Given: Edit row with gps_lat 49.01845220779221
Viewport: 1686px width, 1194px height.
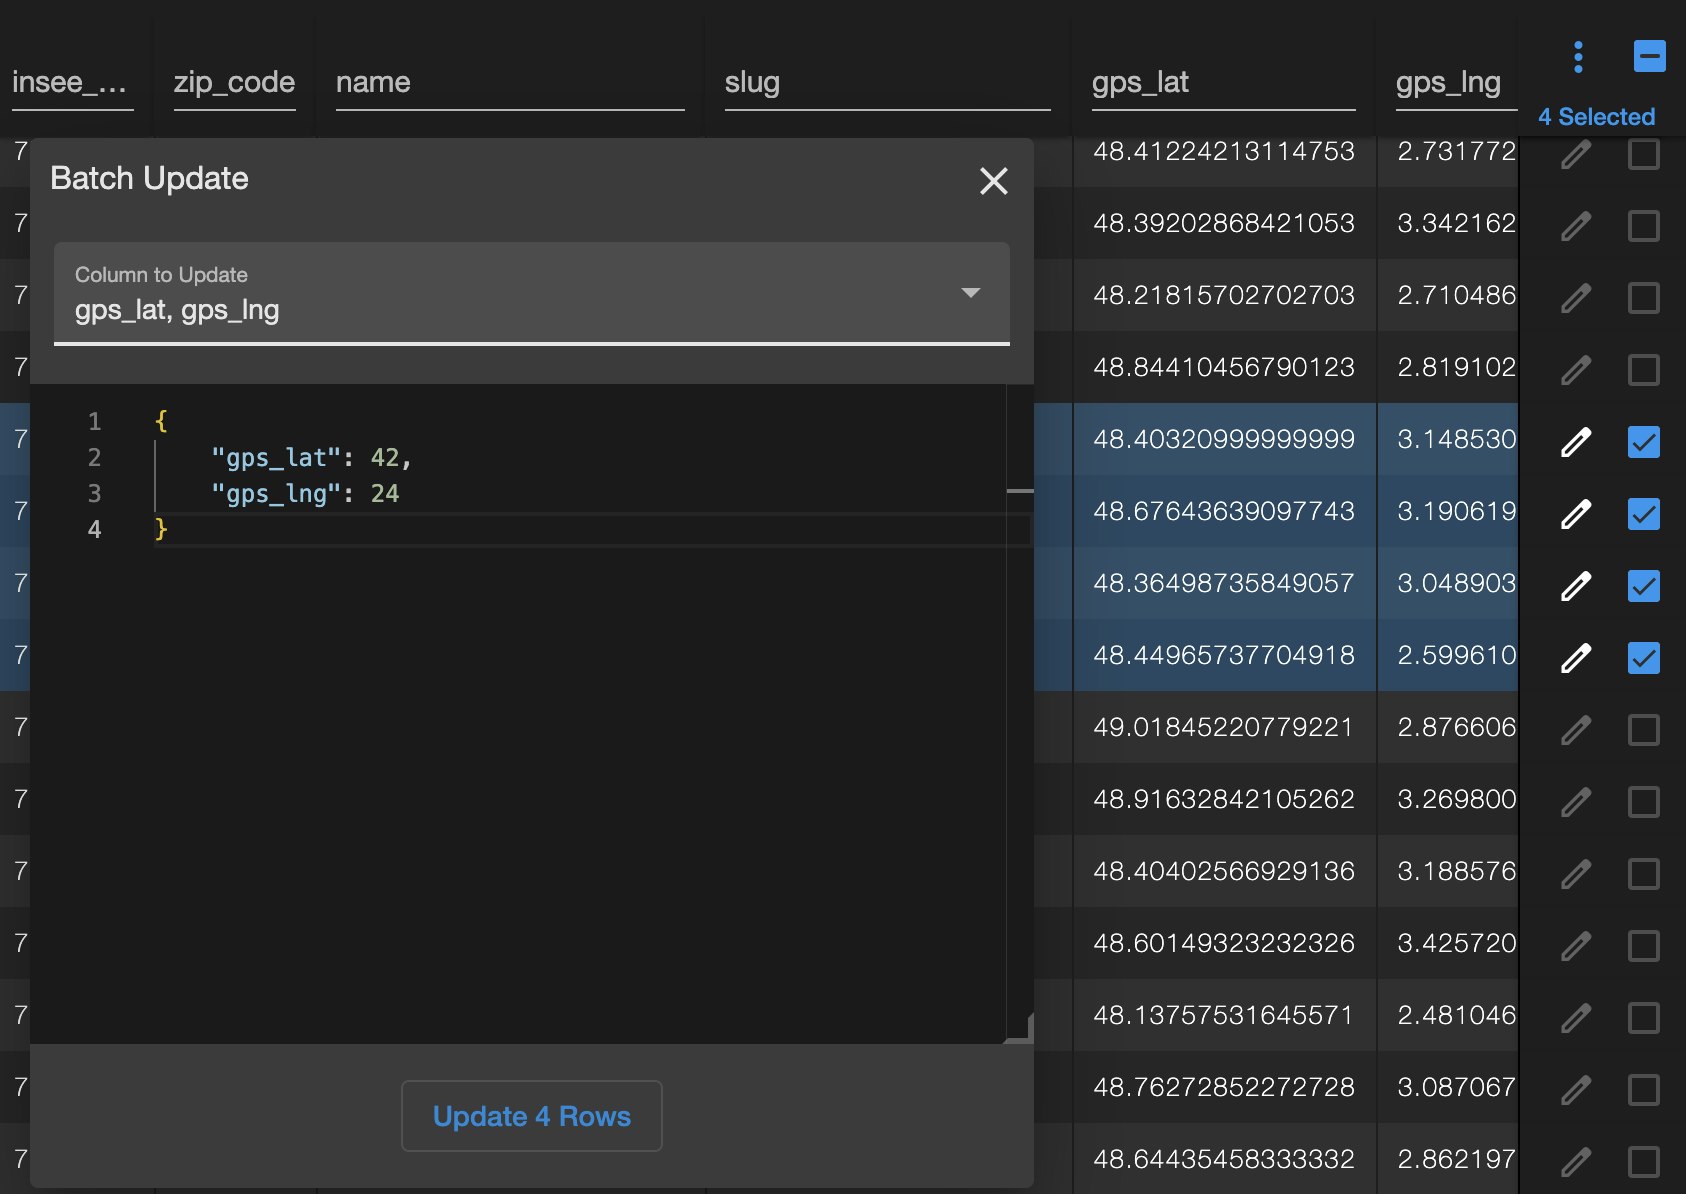Looking at the screenshot, I should [1576, 730].
